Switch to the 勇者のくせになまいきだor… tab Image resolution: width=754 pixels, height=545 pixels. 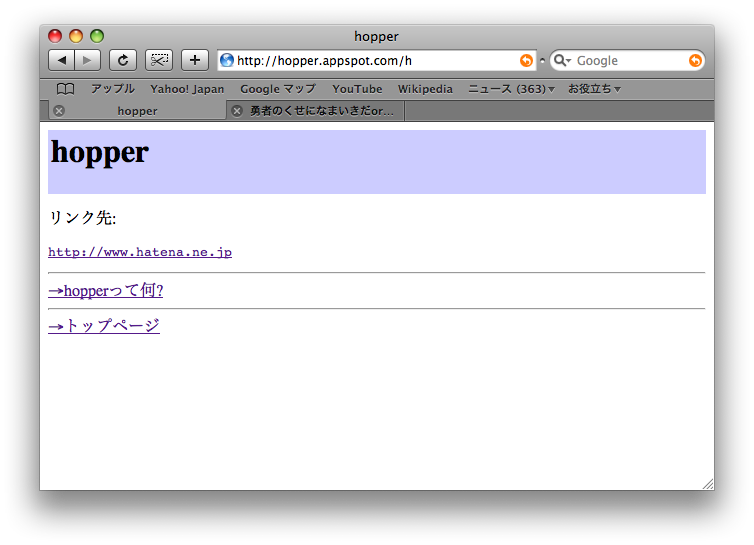[315, 111]
